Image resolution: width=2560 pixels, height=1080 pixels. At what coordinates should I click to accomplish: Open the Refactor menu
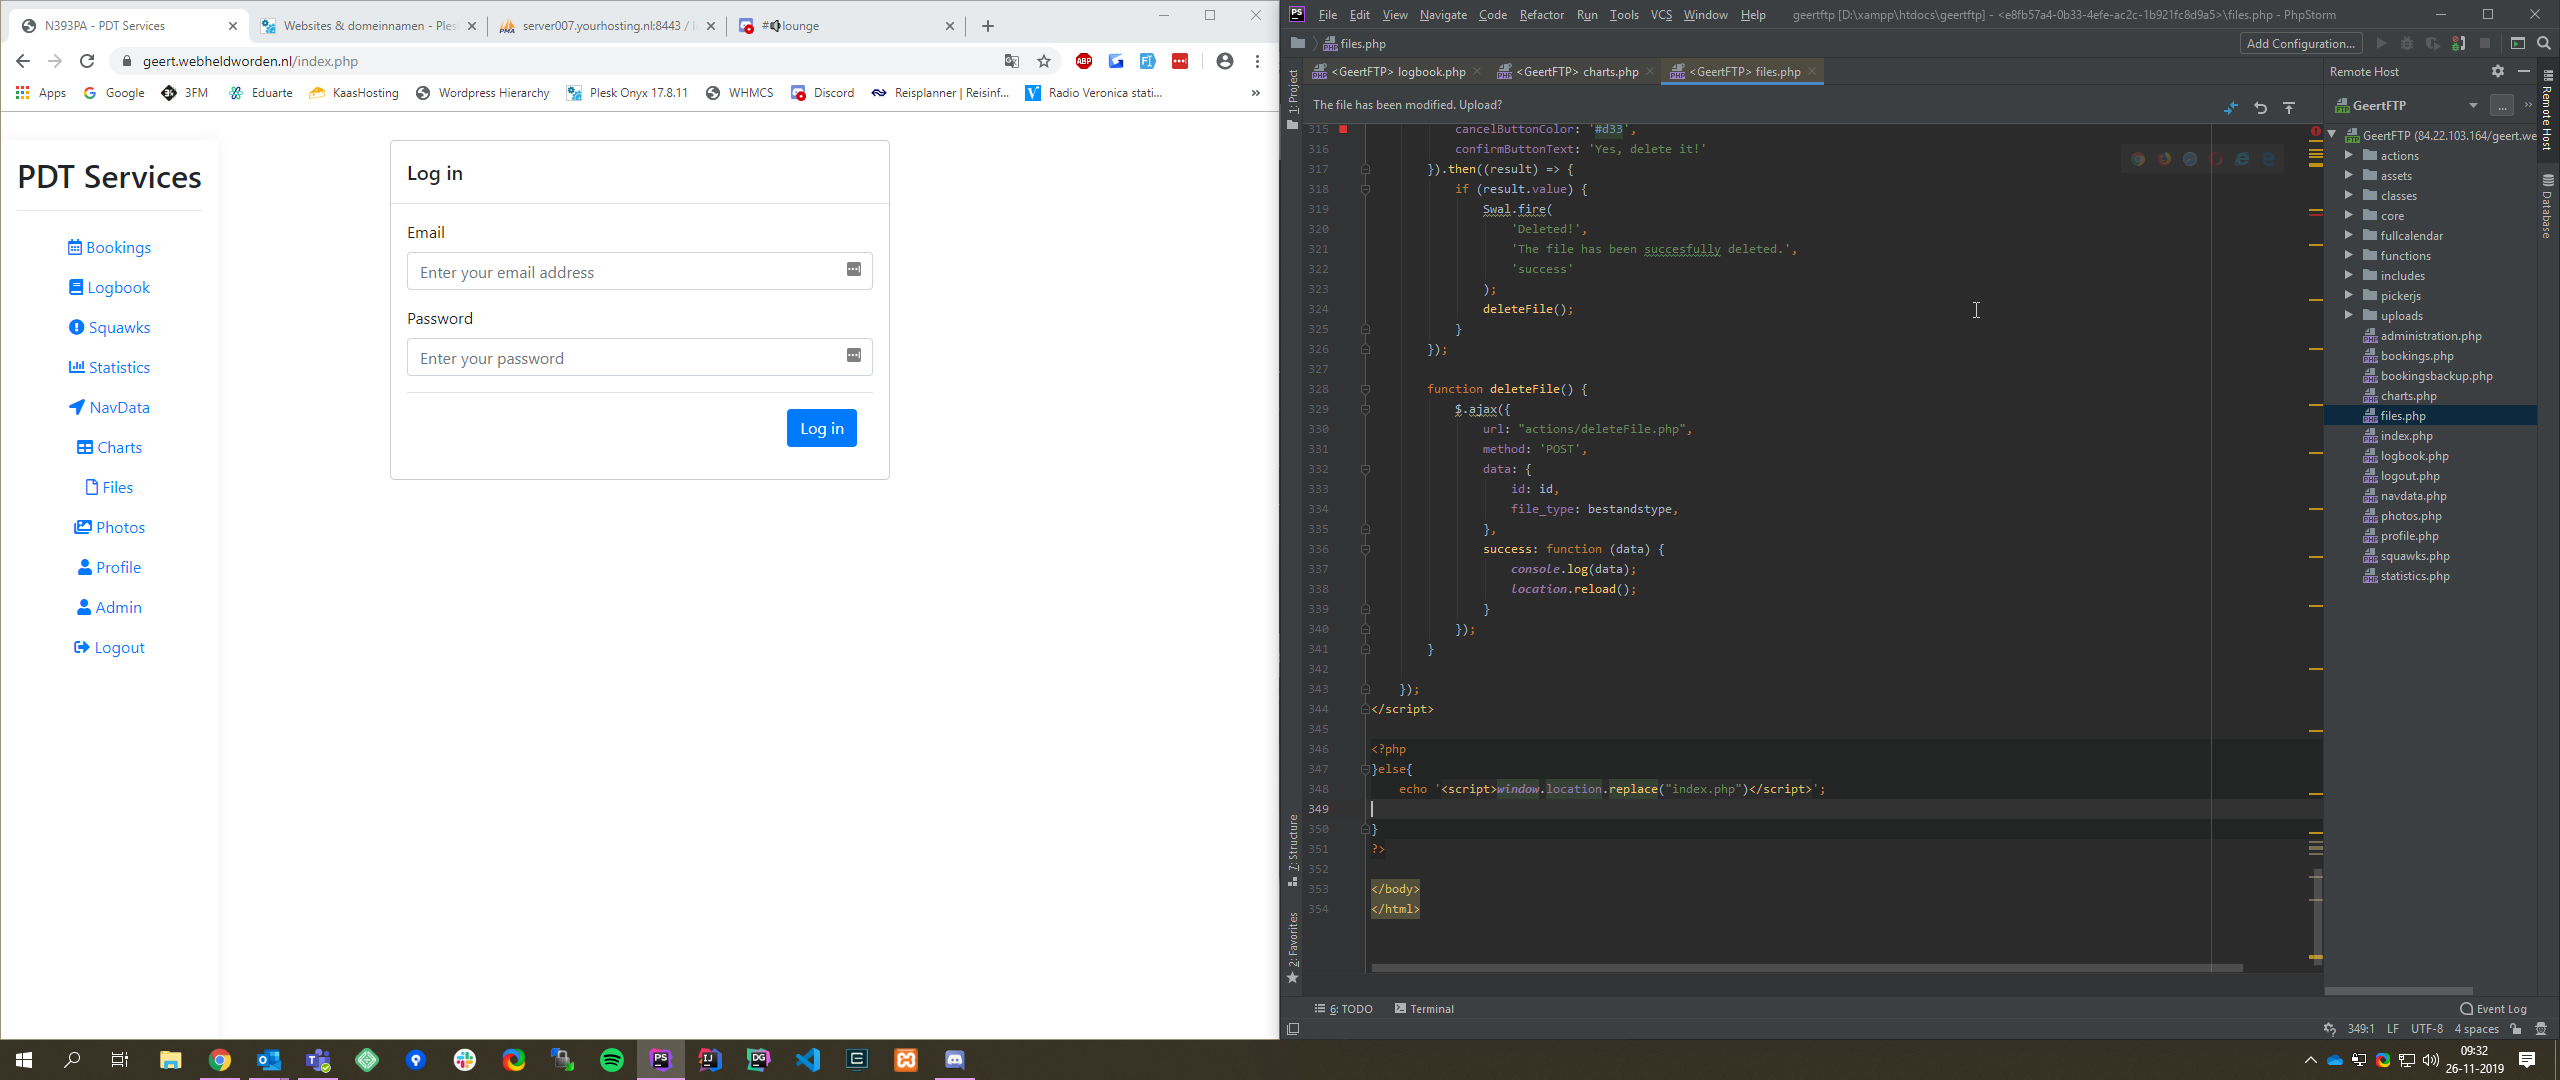click(x=1540, y=15)
